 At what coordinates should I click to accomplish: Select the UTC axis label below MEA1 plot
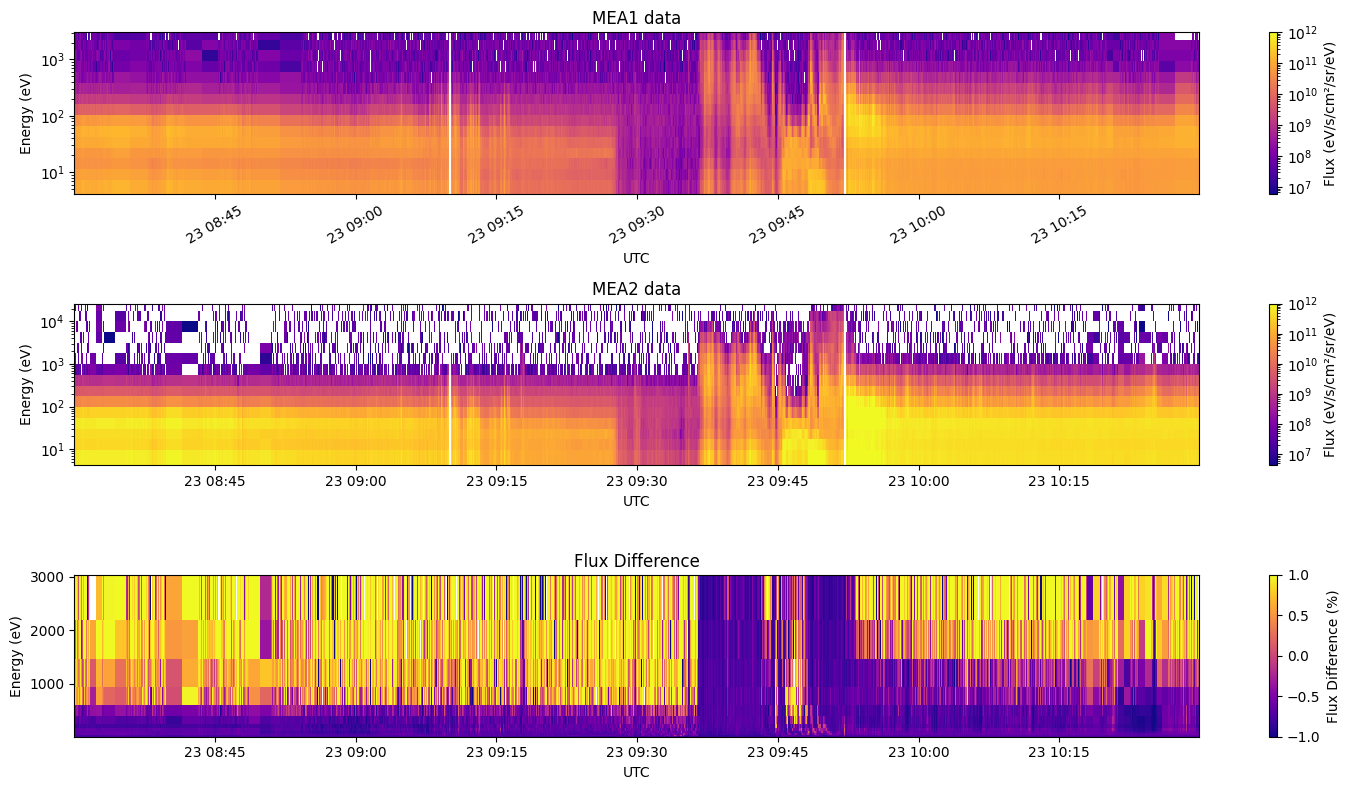pyautogui.click(x=636, y=258)
